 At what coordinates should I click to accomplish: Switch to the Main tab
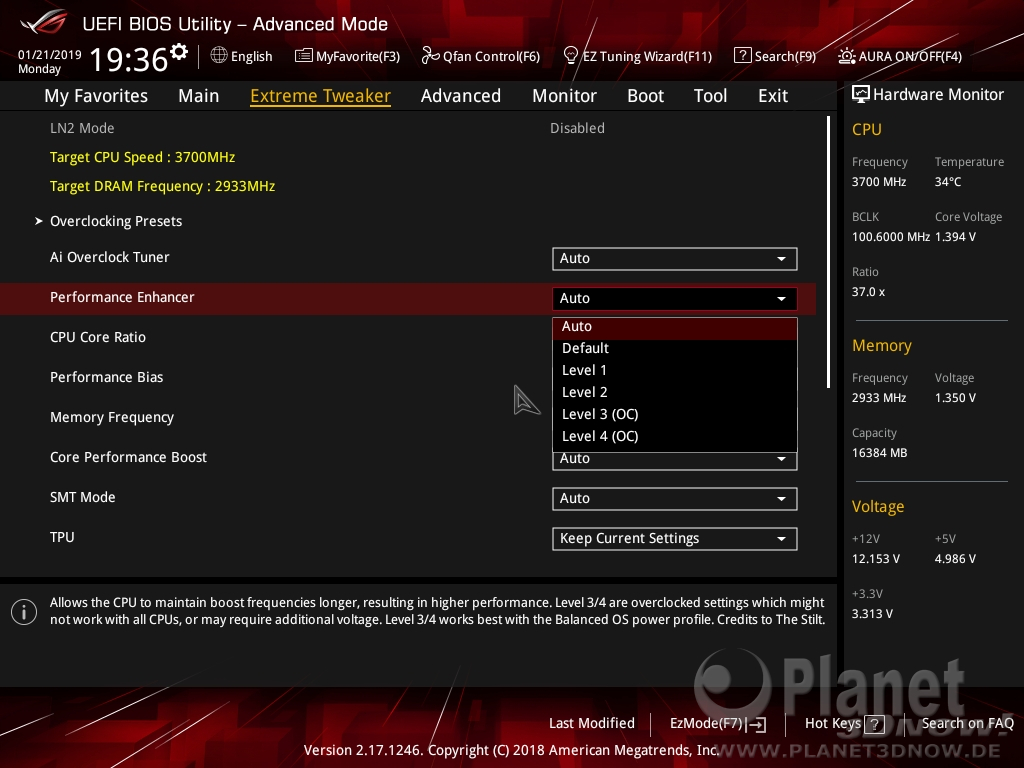(x=199, y=96)
